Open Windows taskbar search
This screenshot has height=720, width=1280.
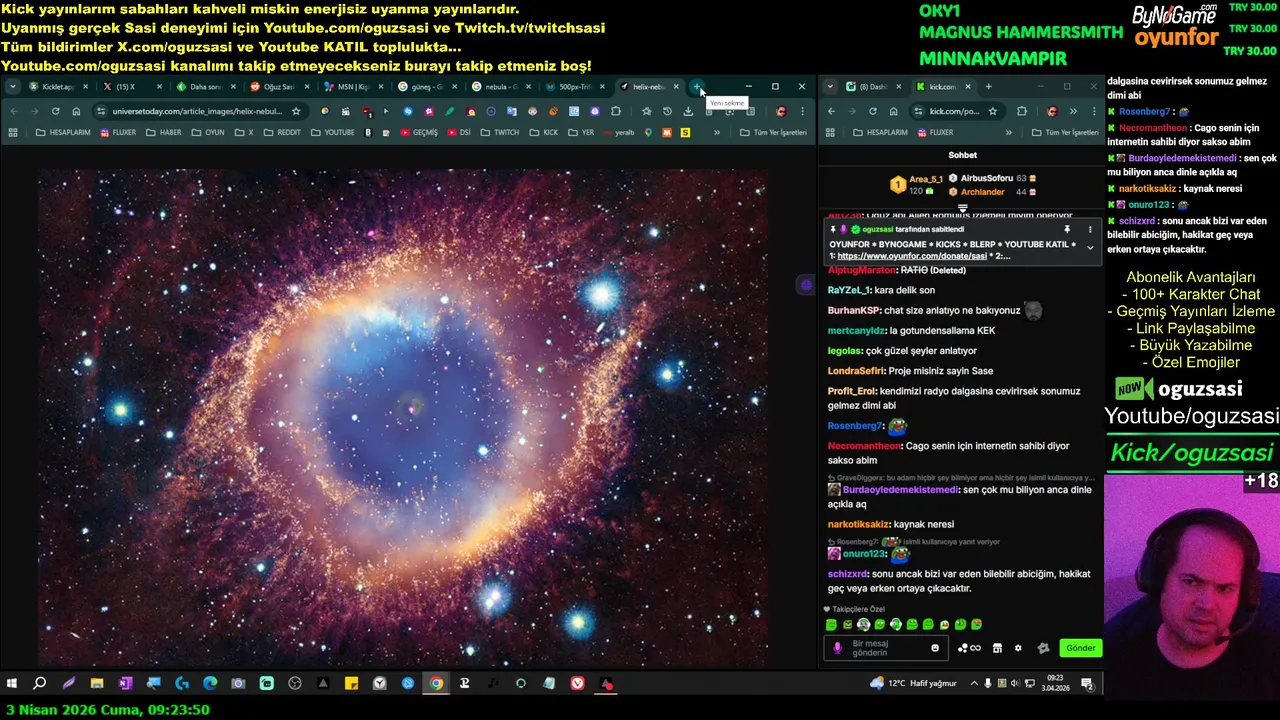40,684
